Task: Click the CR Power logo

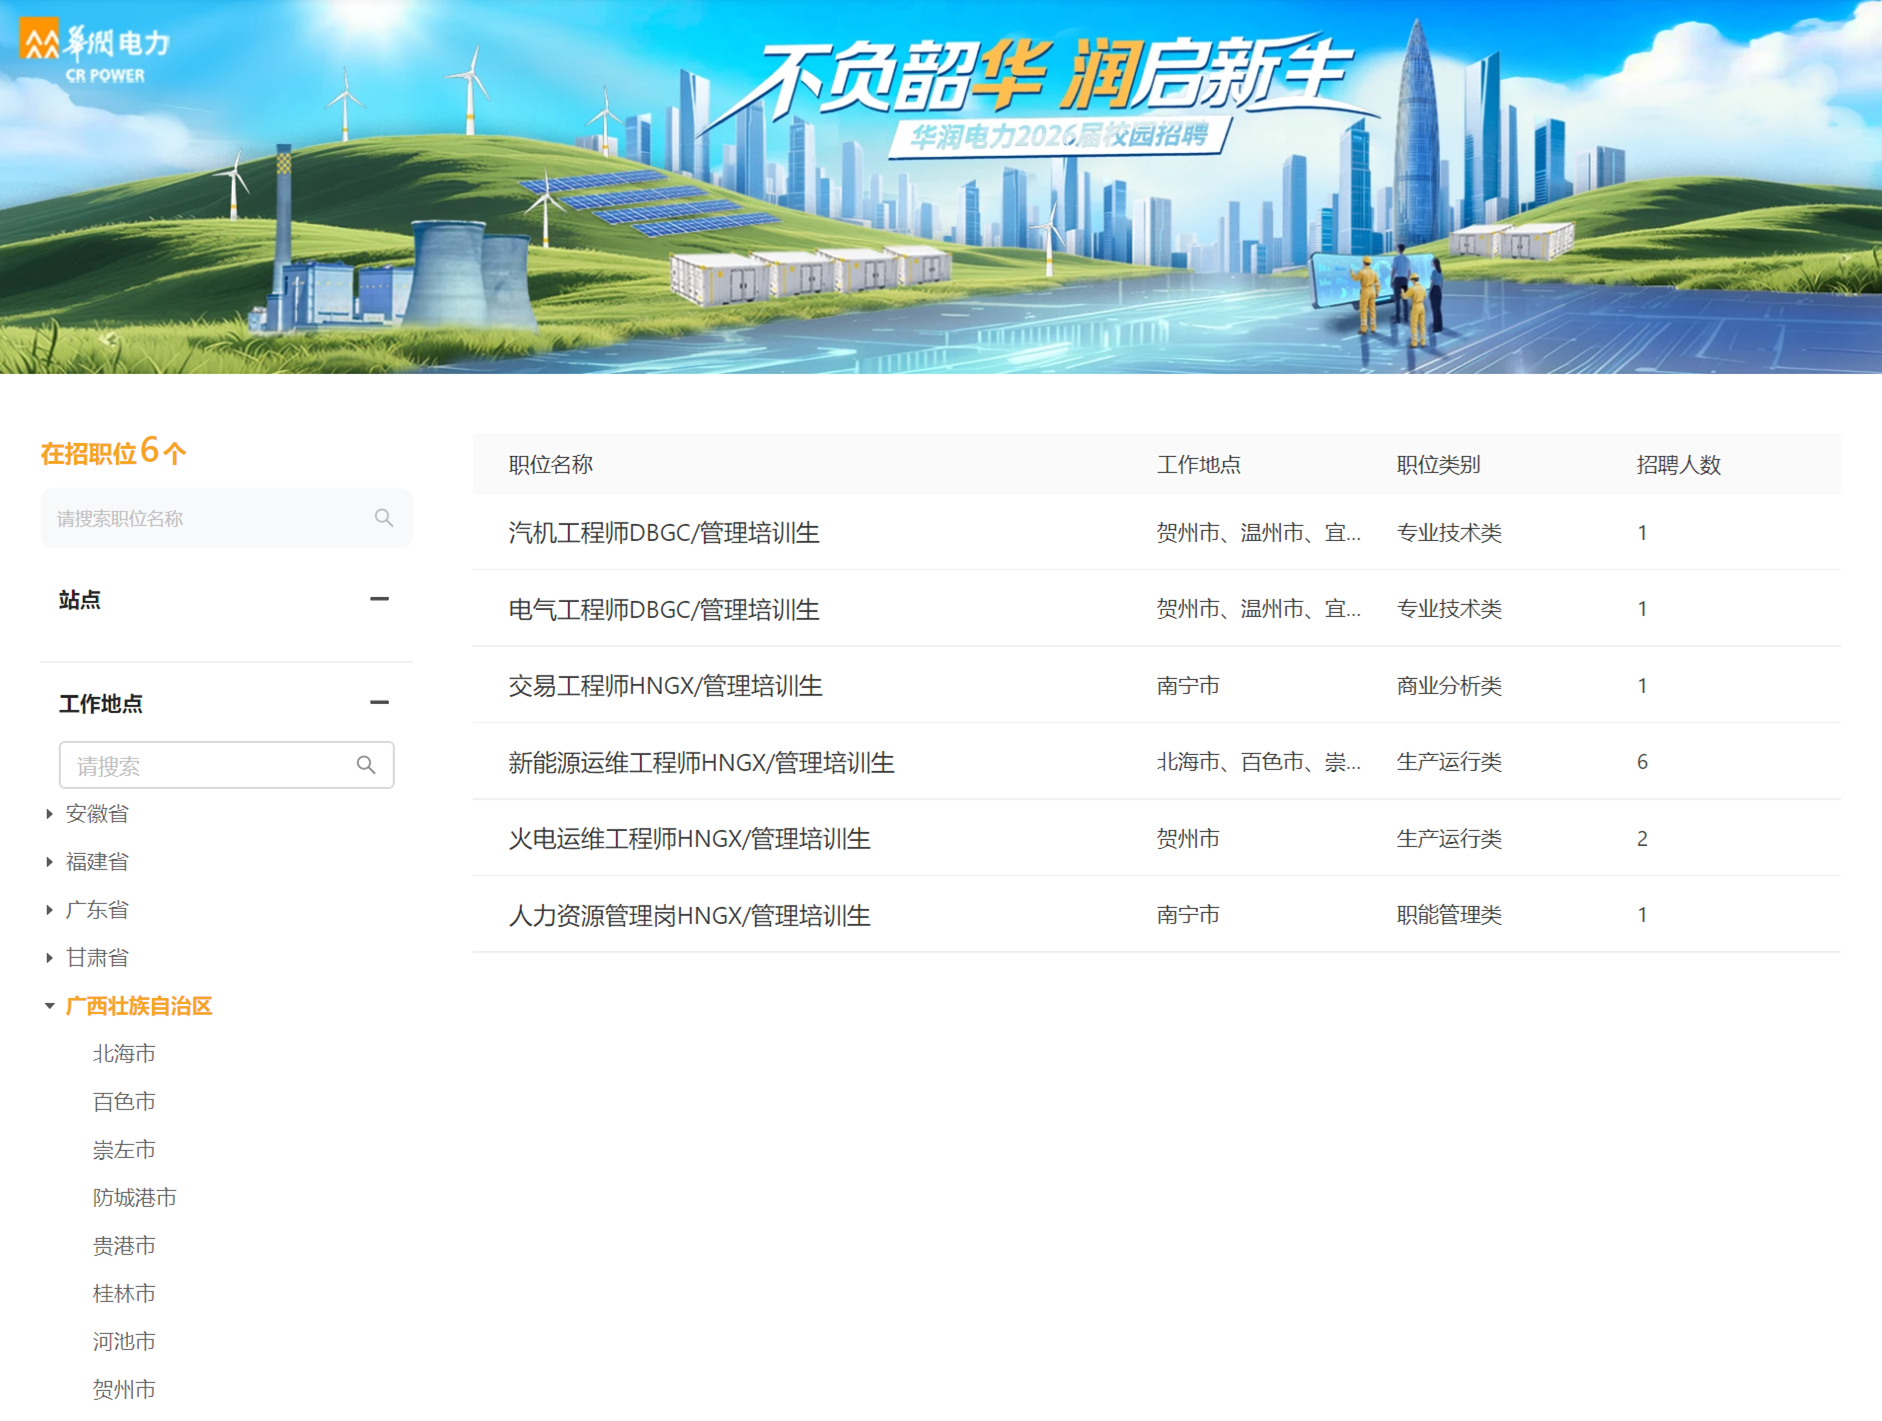Action: click(x=95, y=52)
